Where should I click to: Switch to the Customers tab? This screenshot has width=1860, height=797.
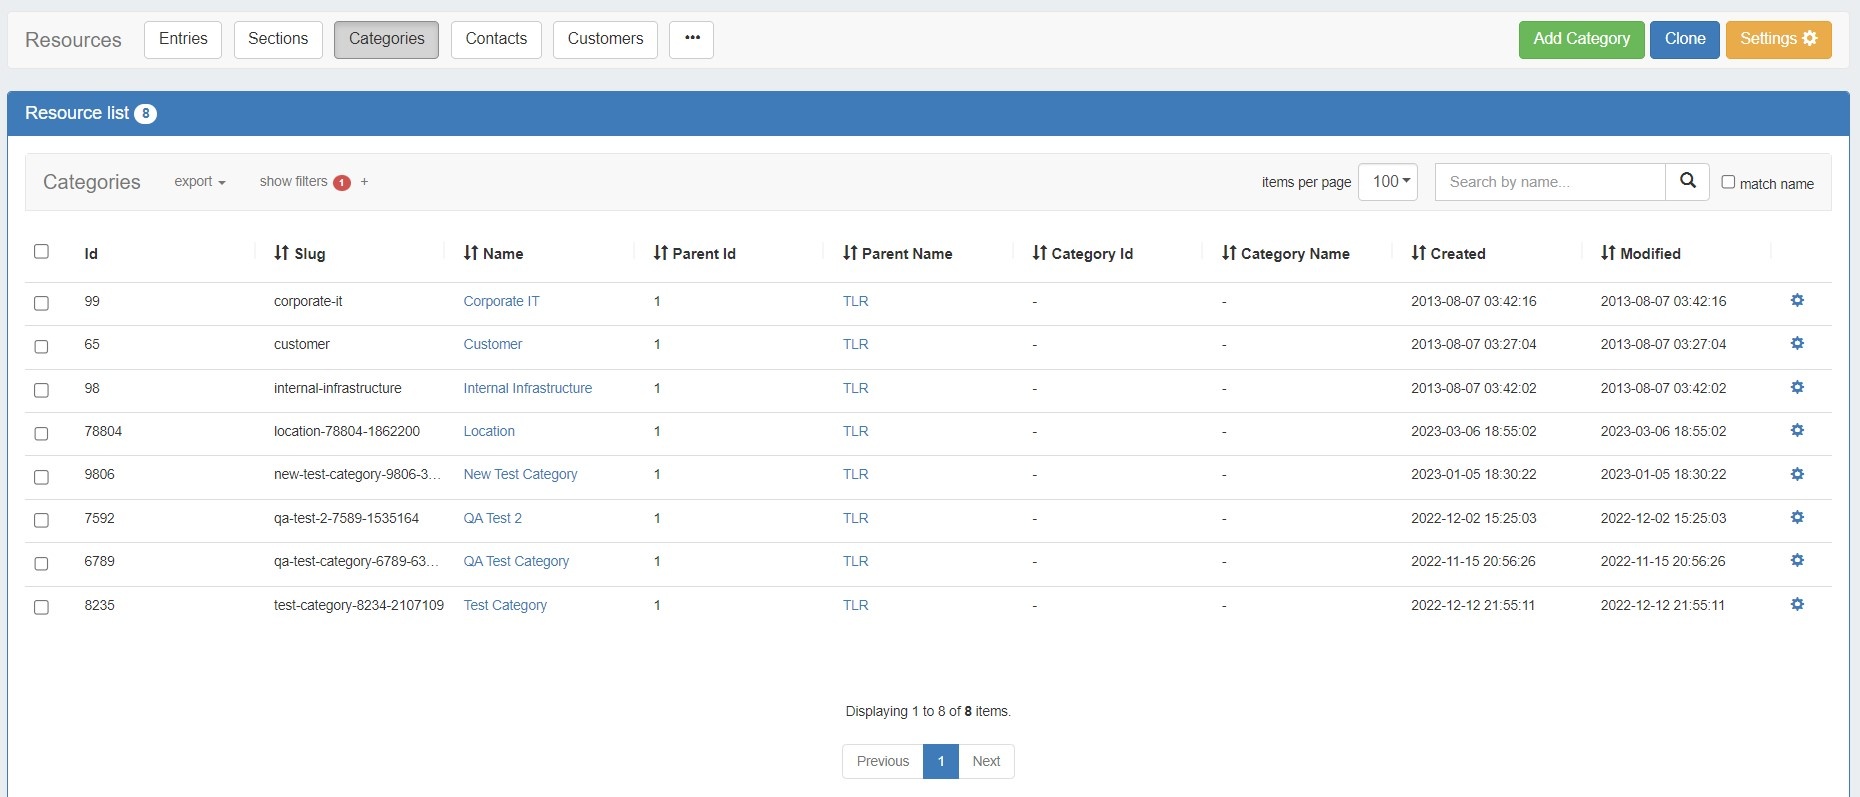[x=605, y=39]
